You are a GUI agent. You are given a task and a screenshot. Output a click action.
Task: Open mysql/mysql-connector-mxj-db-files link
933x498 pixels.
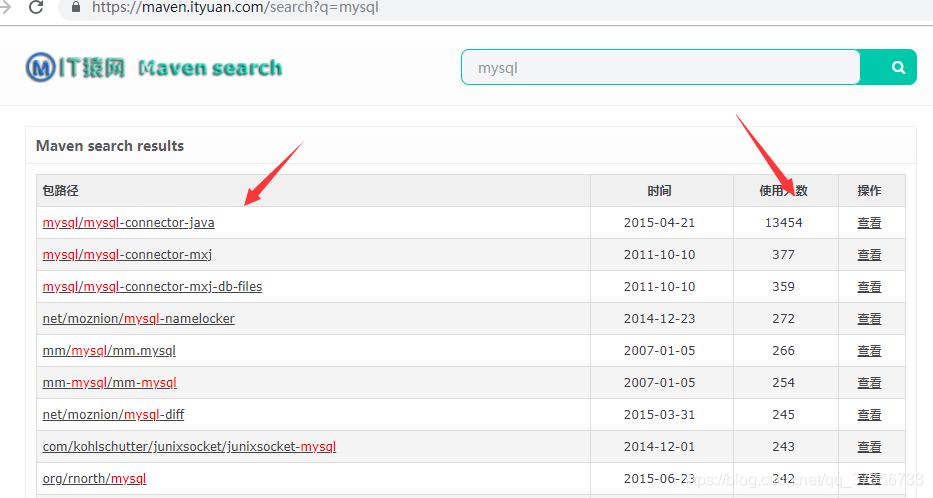[x=152, y=287]
